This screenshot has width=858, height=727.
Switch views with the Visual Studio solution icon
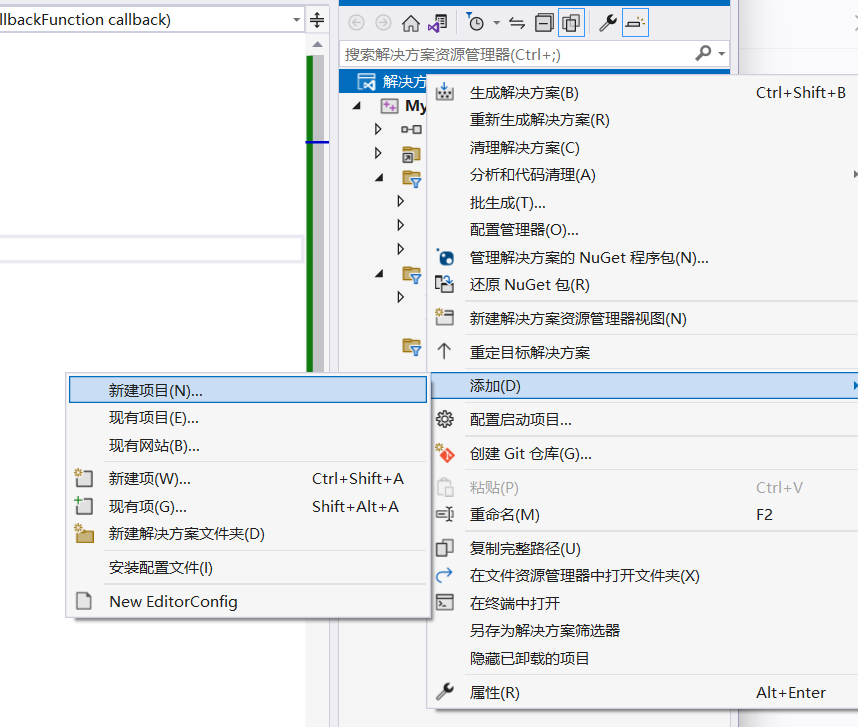(438, 23)
